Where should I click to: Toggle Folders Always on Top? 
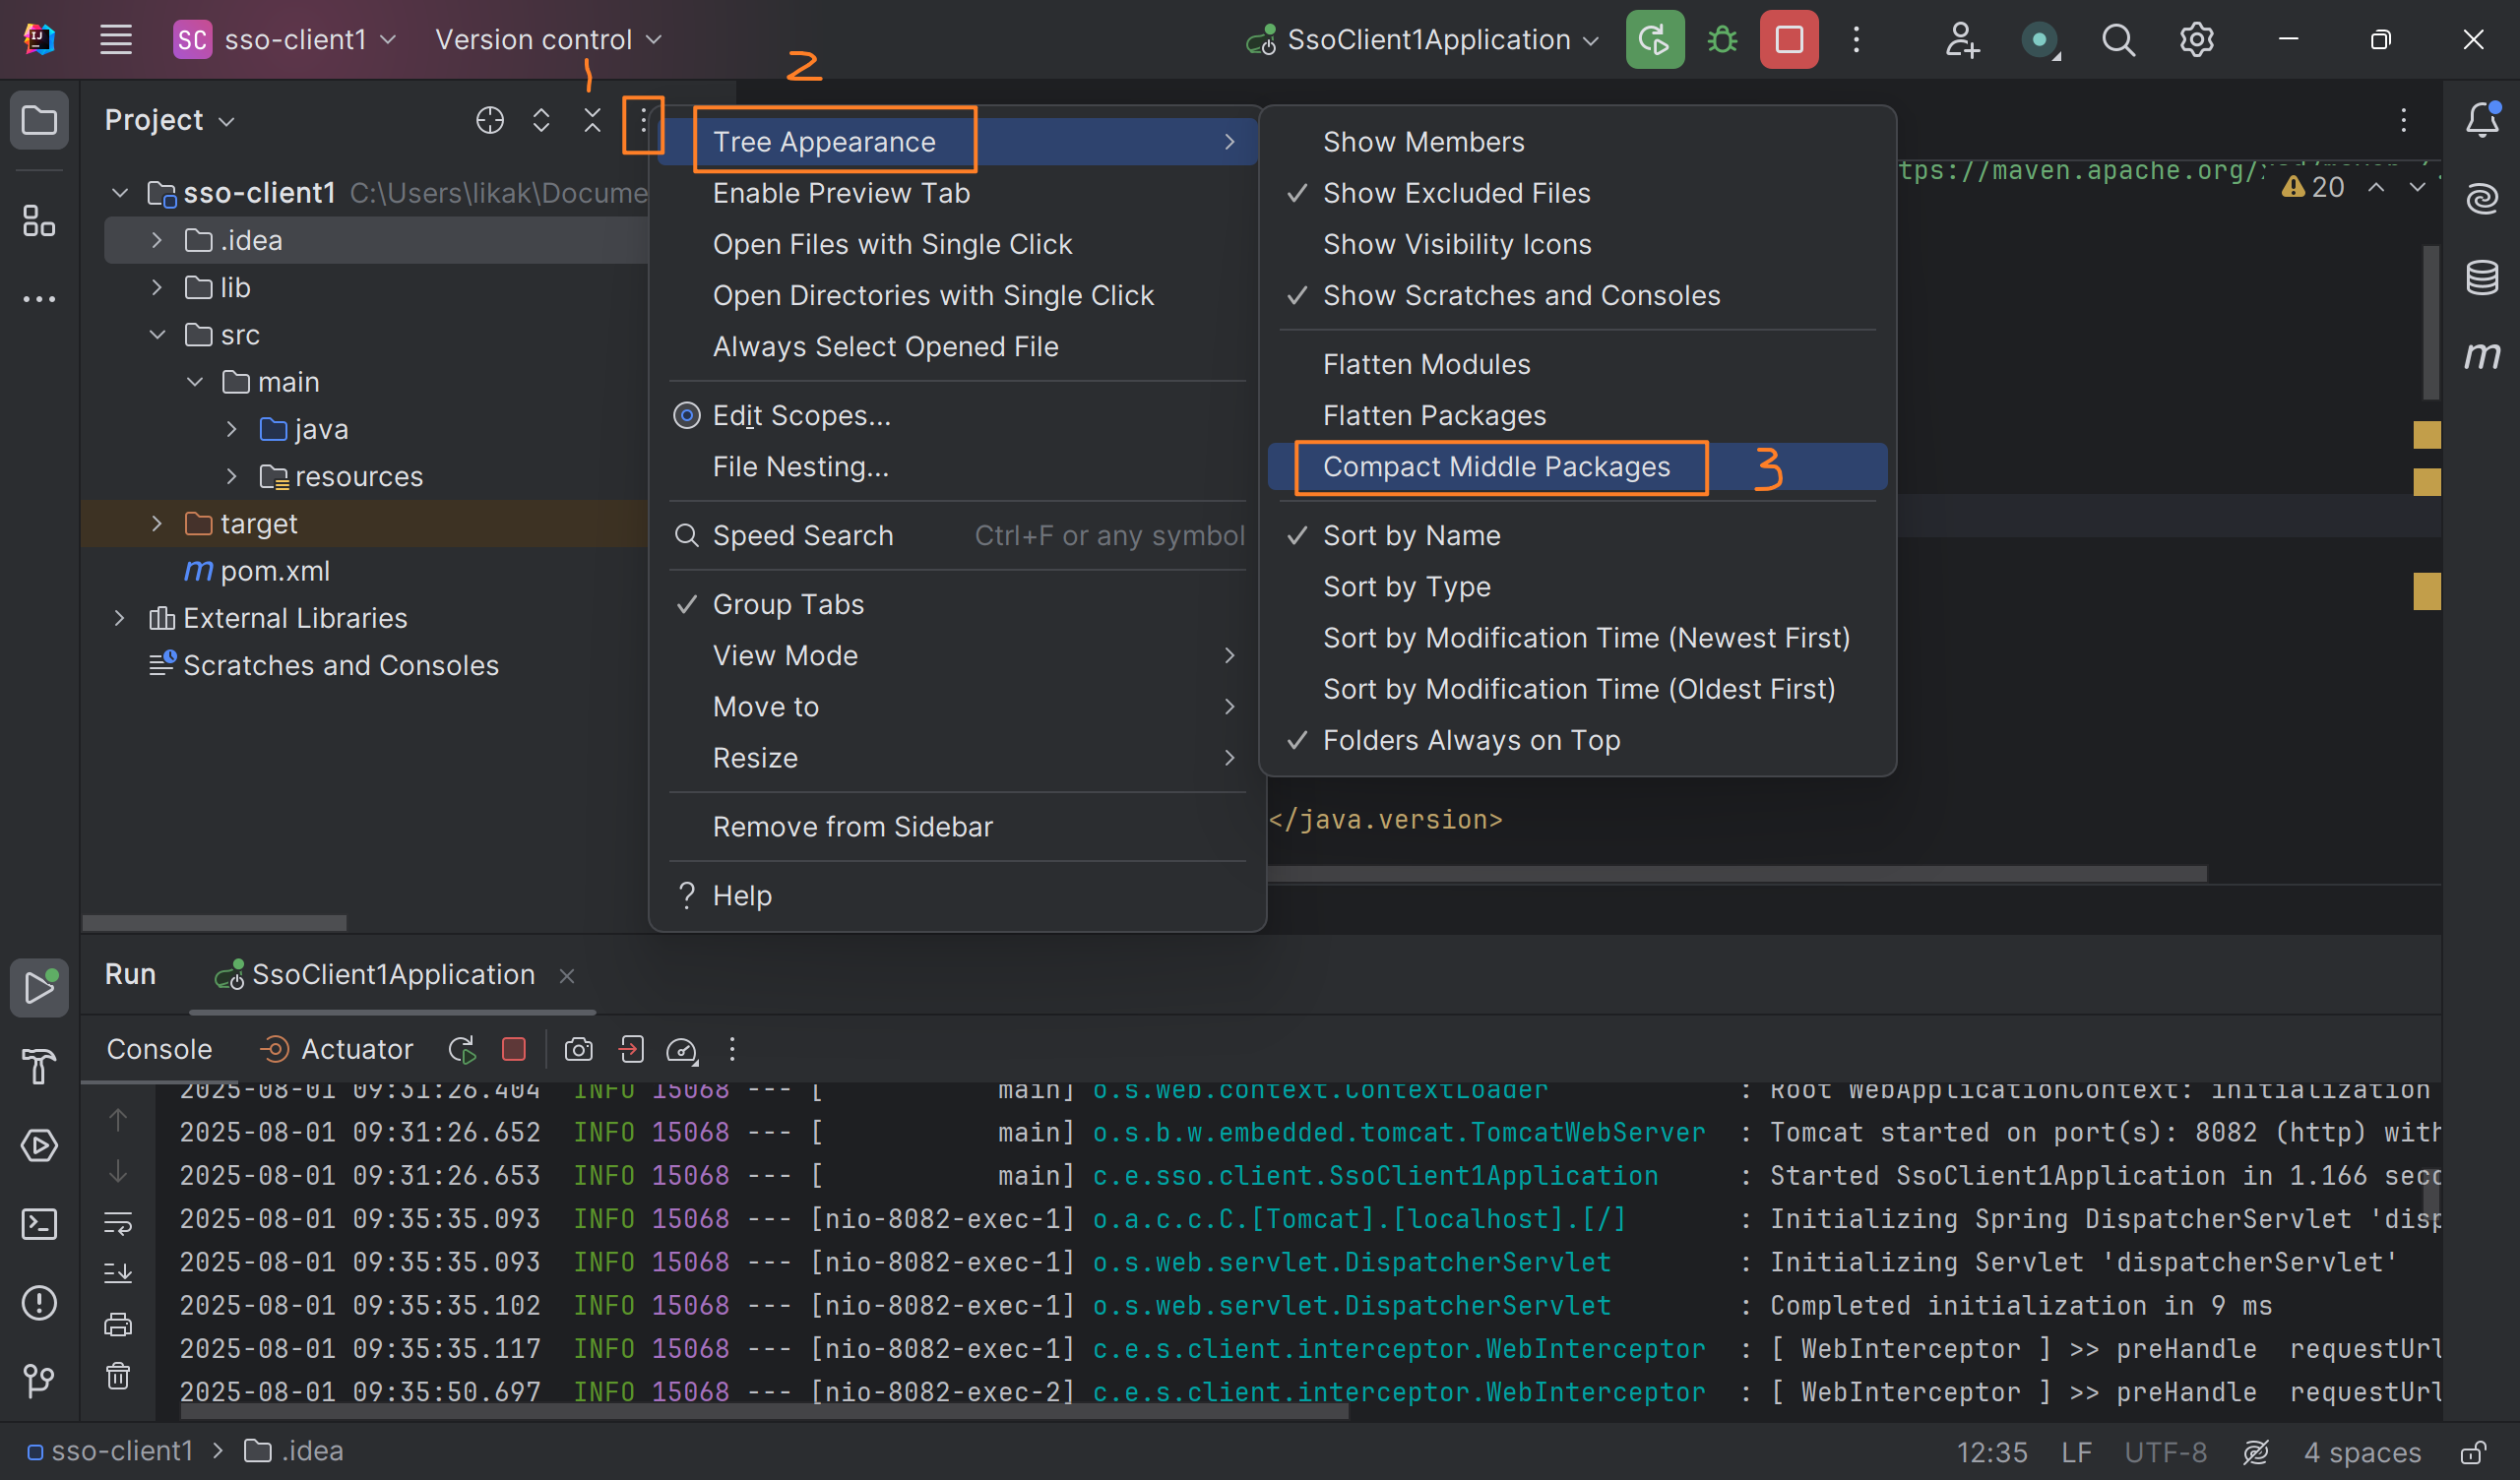[x=1471, y=740]
